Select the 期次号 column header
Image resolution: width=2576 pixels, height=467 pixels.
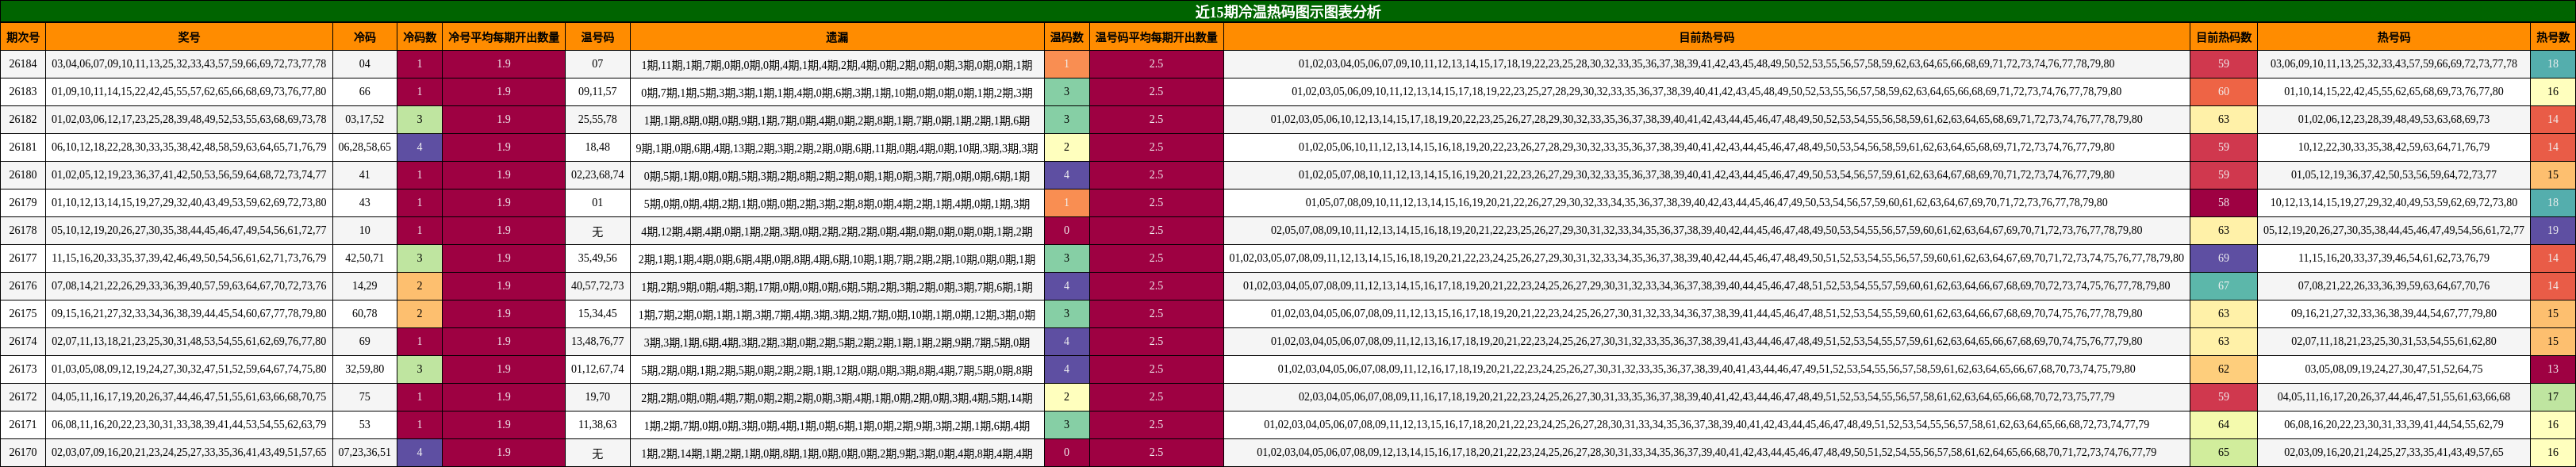[x=23, y=37]
